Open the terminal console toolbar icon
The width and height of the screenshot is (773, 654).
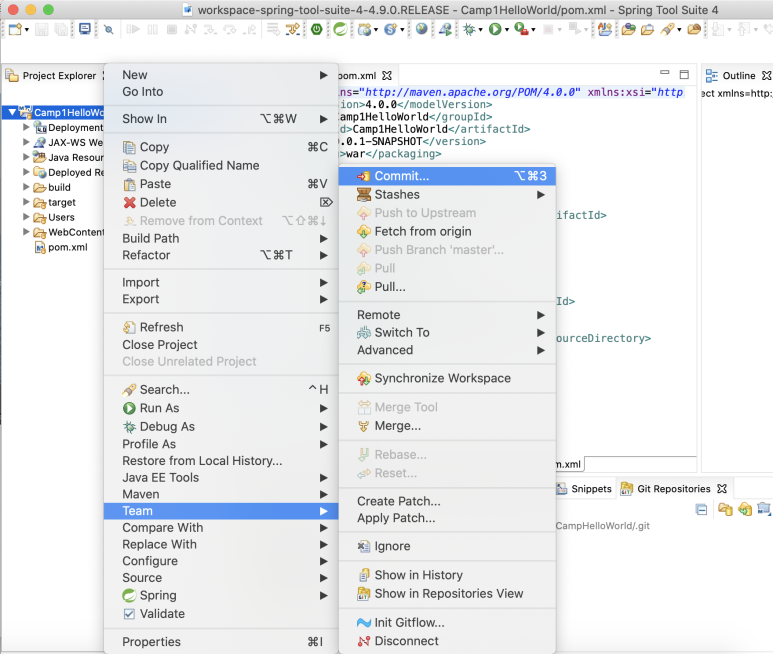point(85,29)
